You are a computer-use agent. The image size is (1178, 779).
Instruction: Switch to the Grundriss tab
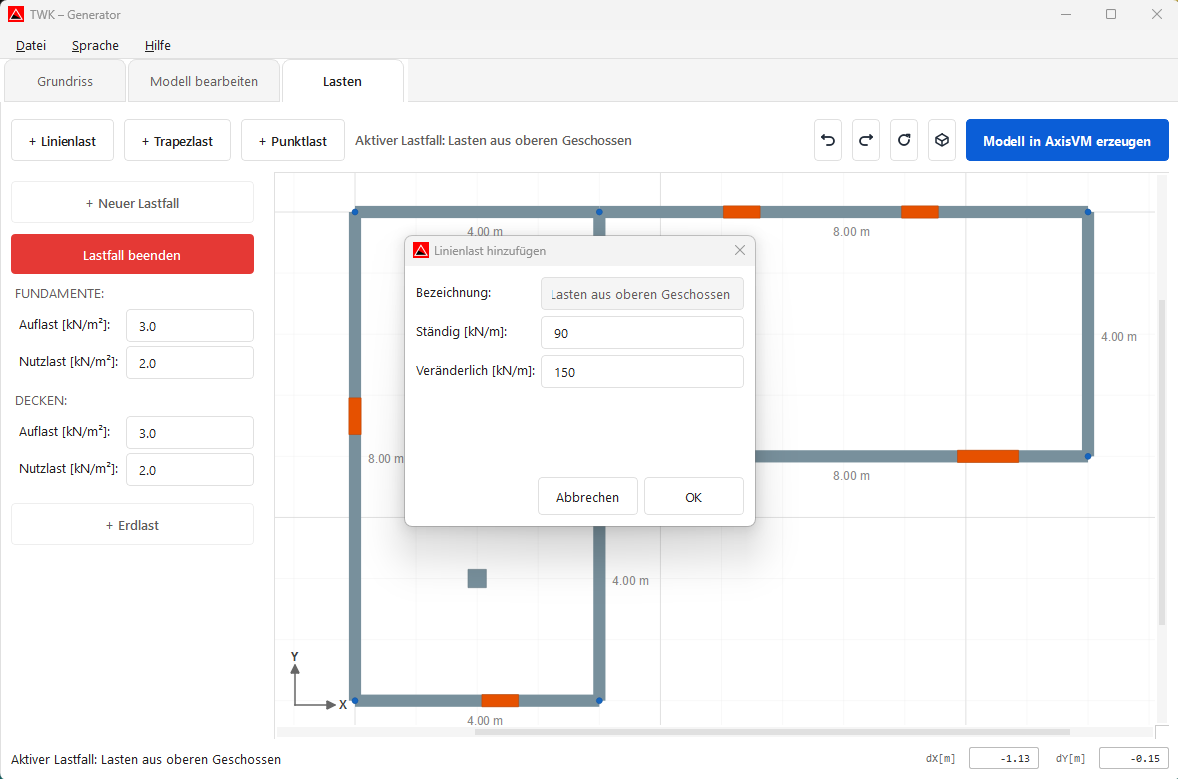[x=64, y=81]
